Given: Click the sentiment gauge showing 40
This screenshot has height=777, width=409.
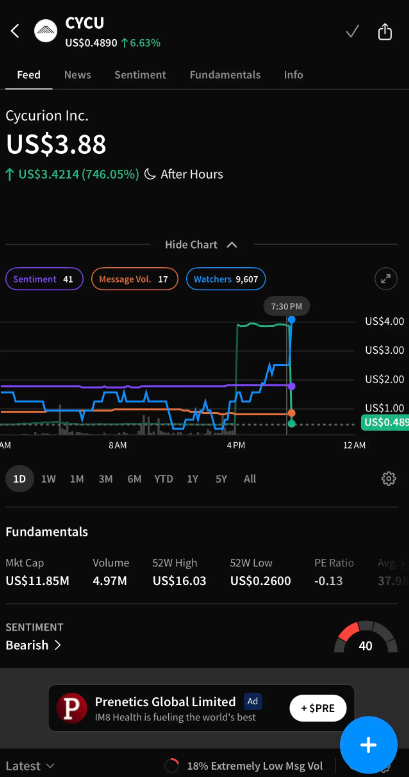Looking at the screenshot, I should click(366, 637).
